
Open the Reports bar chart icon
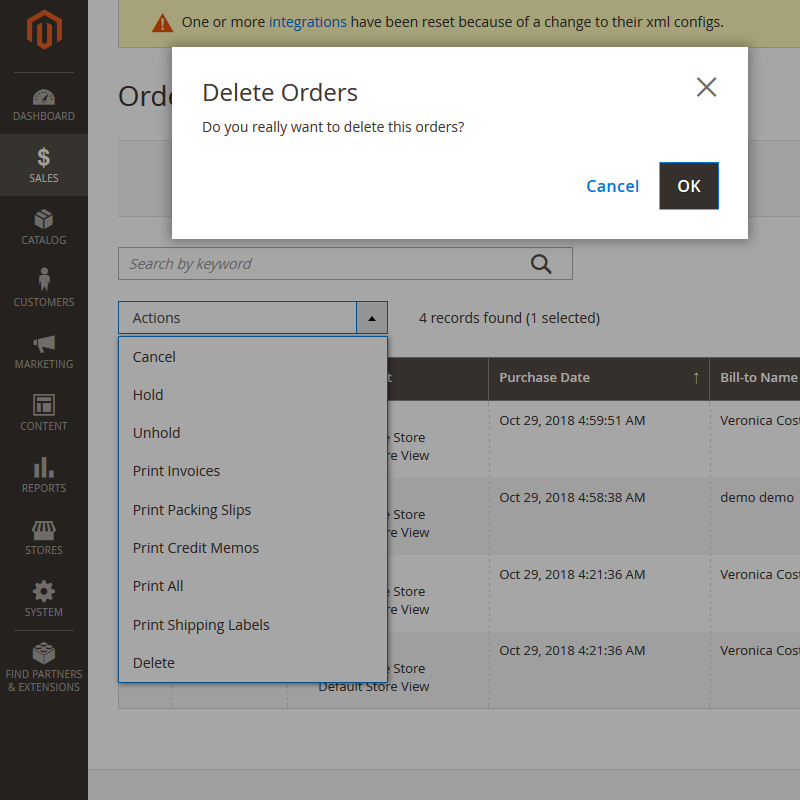(43, 468)
